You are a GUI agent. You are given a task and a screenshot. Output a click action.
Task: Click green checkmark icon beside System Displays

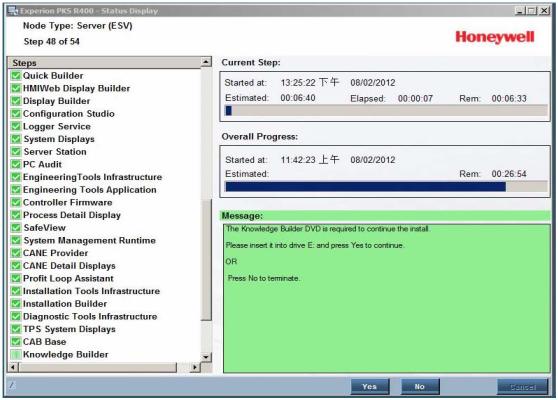[16, 139]
